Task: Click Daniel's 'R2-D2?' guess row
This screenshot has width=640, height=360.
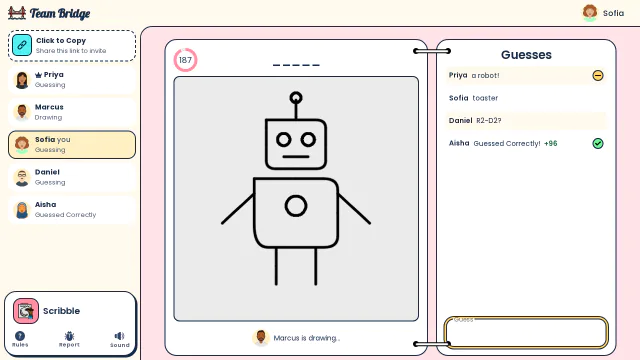Action: [x=526, y=120]
